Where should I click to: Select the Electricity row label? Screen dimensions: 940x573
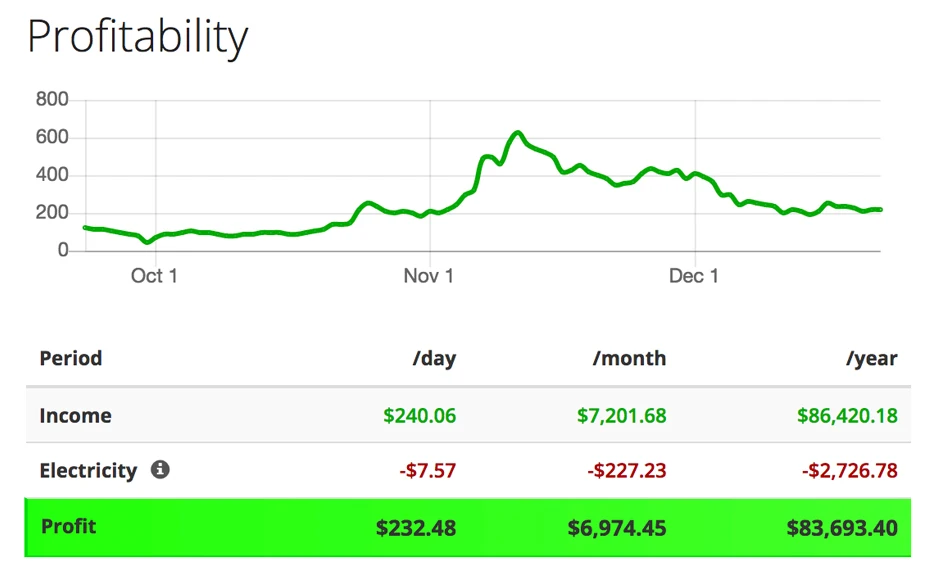coord(88,470)
